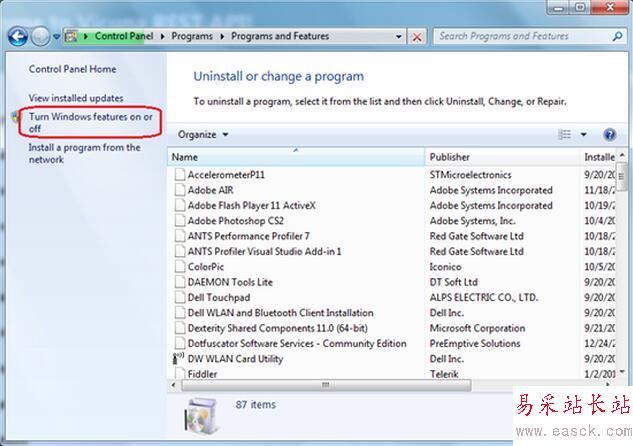This screenshot has height=446, width=633.
Task: Click Iconico publisher cell
Action: pyautogui.click(x=445, y=267)
